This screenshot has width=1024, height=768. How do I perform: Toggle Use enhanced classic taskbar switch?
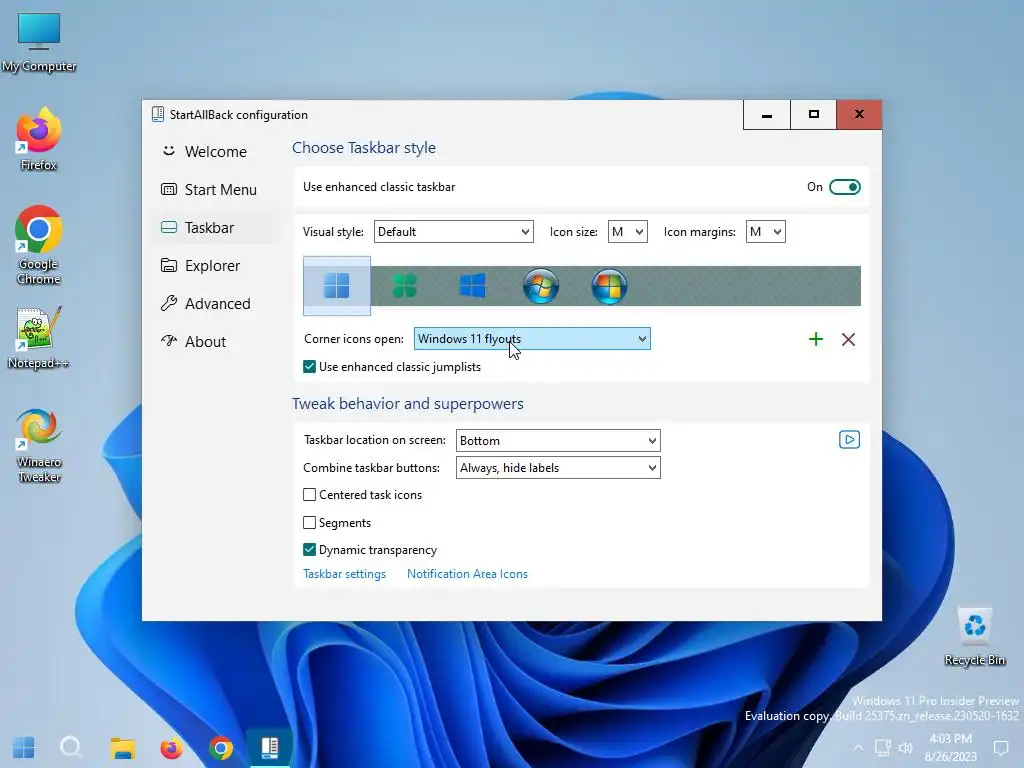pyautogui.click(x=844, y=187)
